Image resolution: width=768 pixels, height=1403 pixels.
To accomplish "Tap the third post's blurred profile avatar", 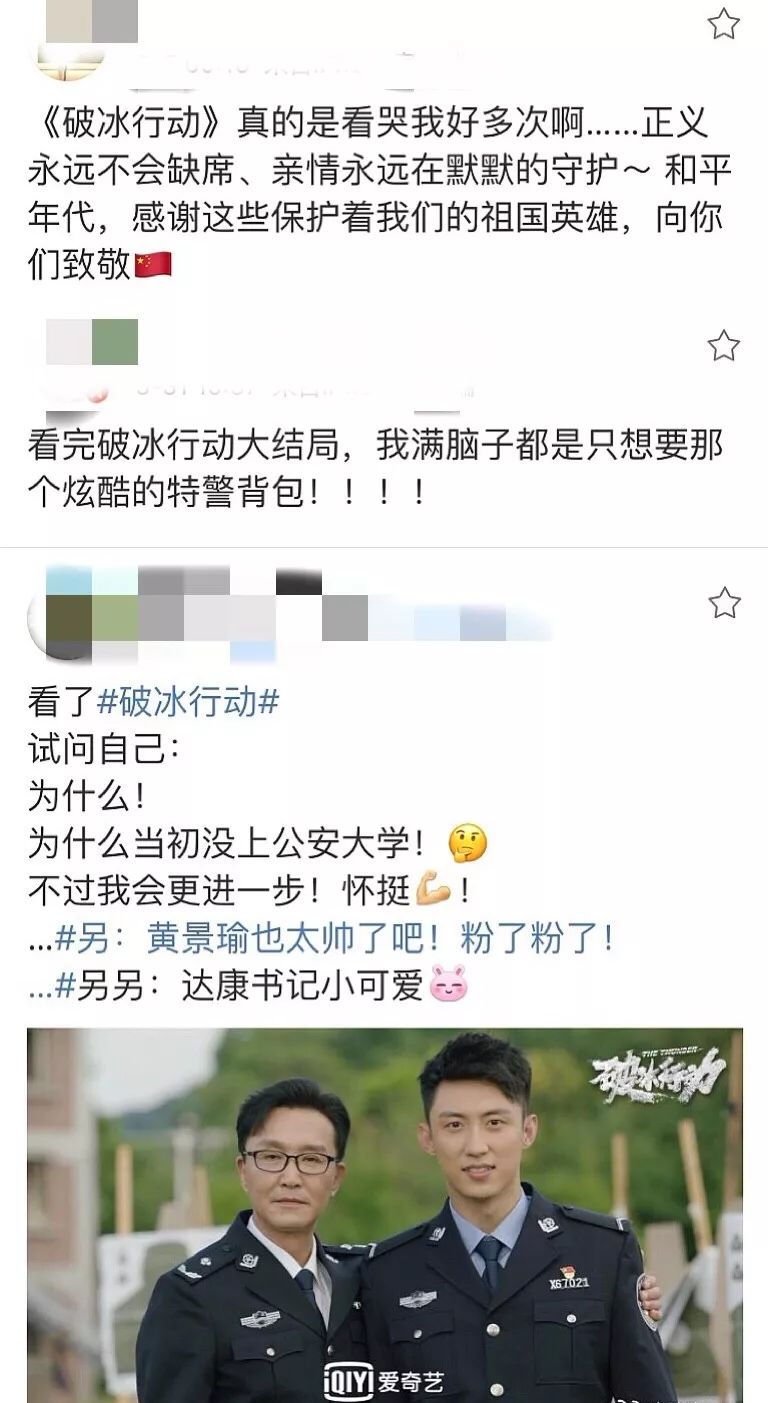I will [68, 612].
